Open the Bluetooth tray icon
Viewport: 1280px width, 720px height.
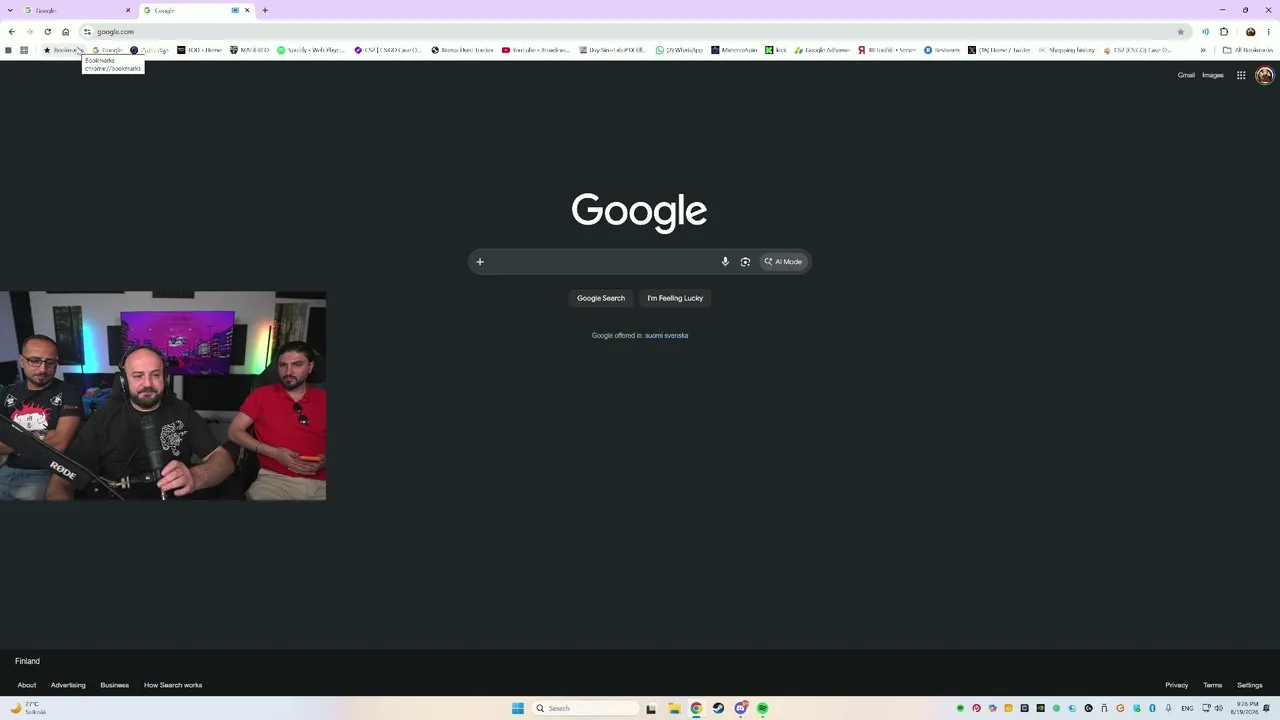pyautogui.click(x=1152, y=708)
